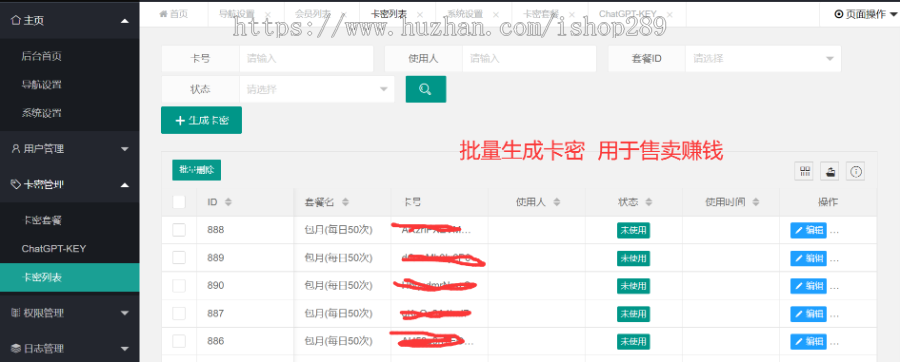This screenshot has width=900, height=362.
Task: Open 导航设置 in the sidebar
Action: tap(69, 84)
